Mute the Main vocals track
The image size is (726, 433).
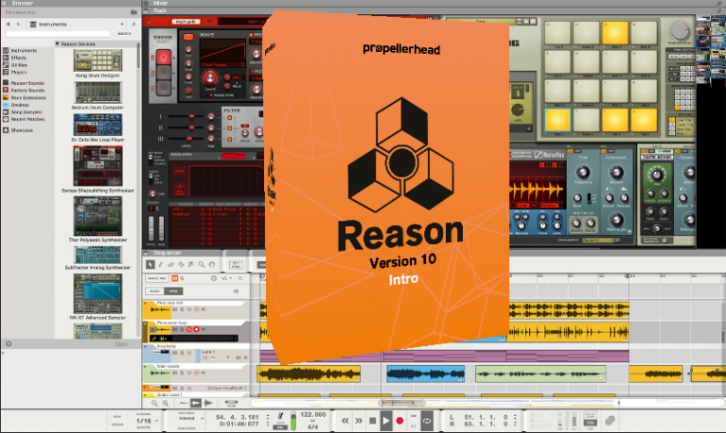coord(175,373)
